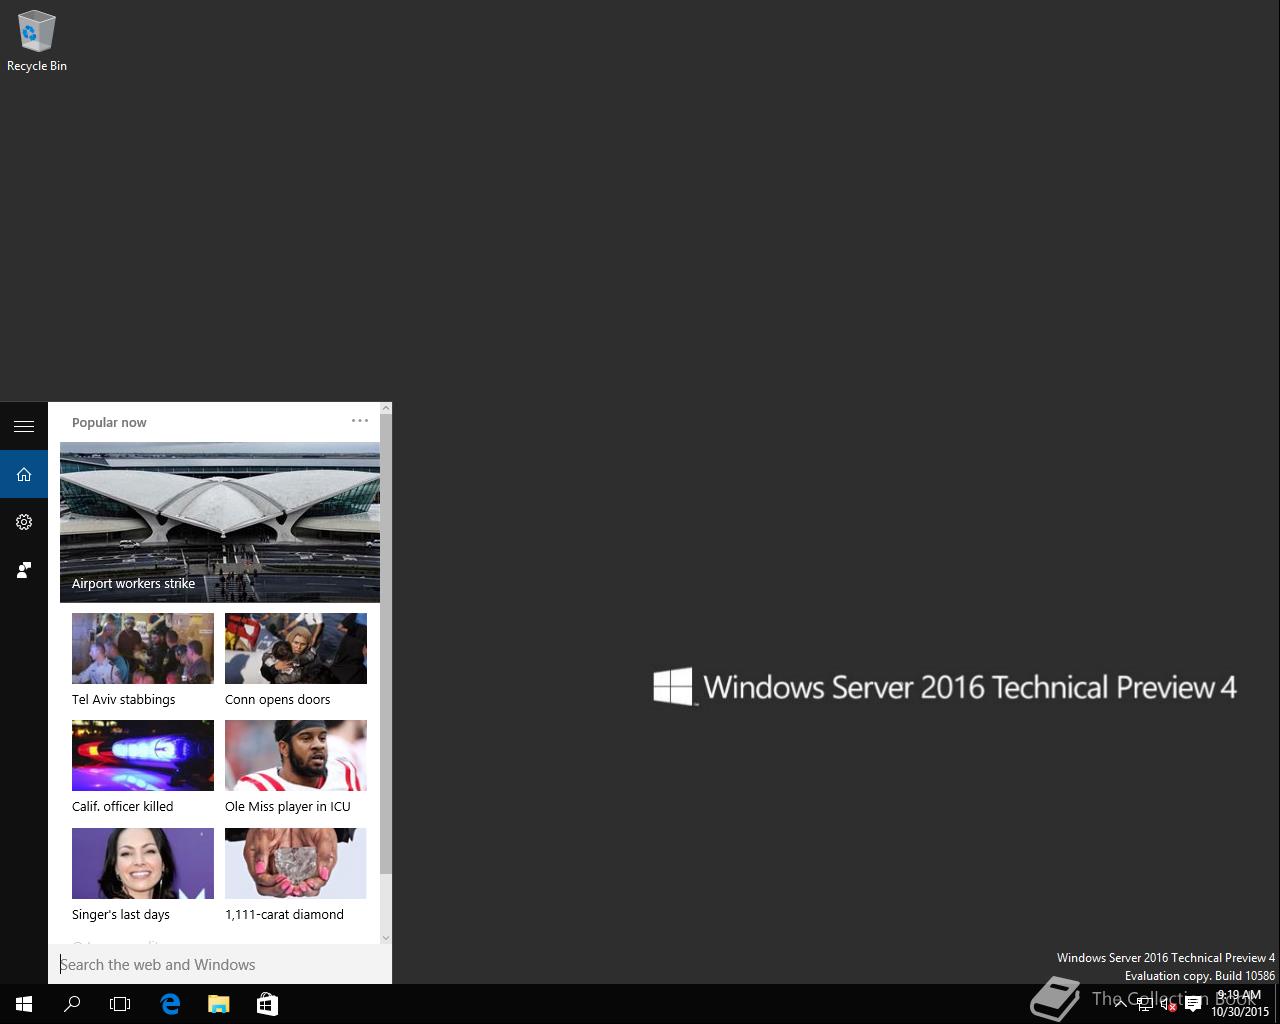
Task: Click the search panel scrollbar thumb
Action: tap(386, 645)
